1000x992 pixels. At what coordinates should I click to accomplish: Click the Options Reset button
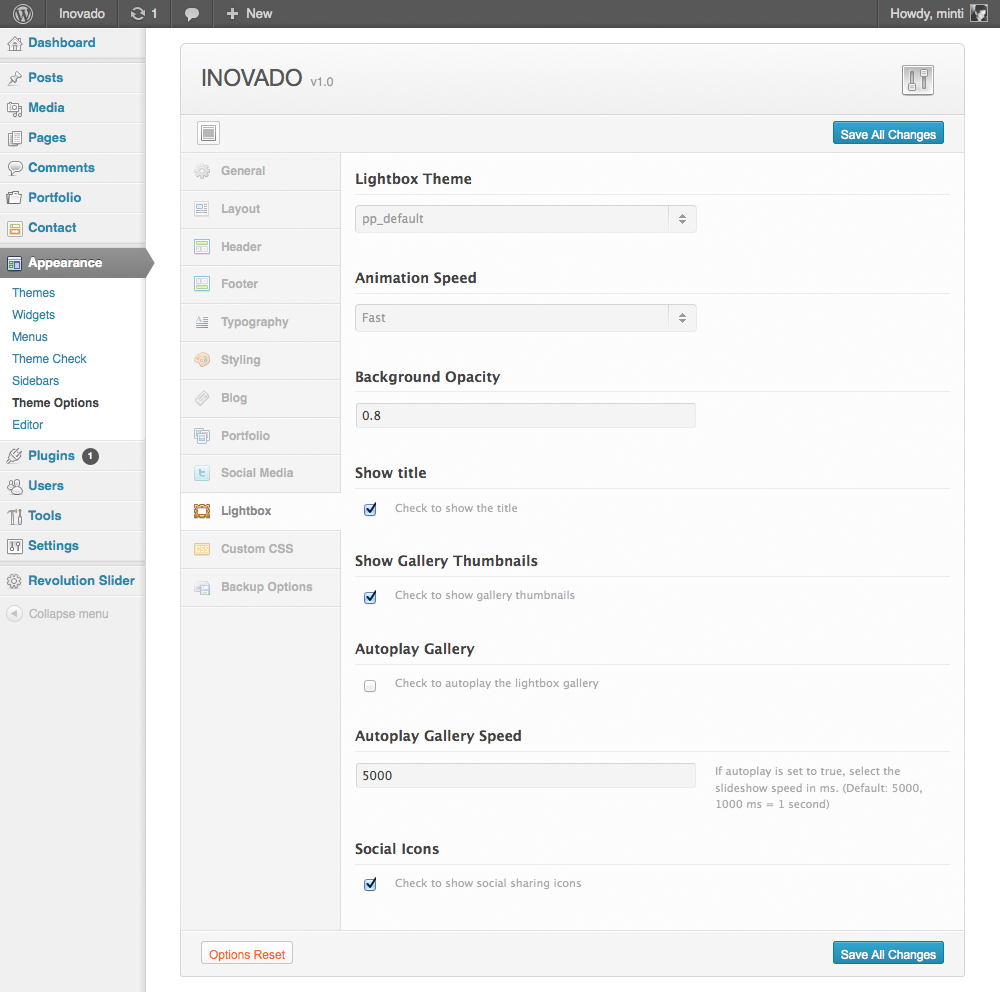[246, 953]
